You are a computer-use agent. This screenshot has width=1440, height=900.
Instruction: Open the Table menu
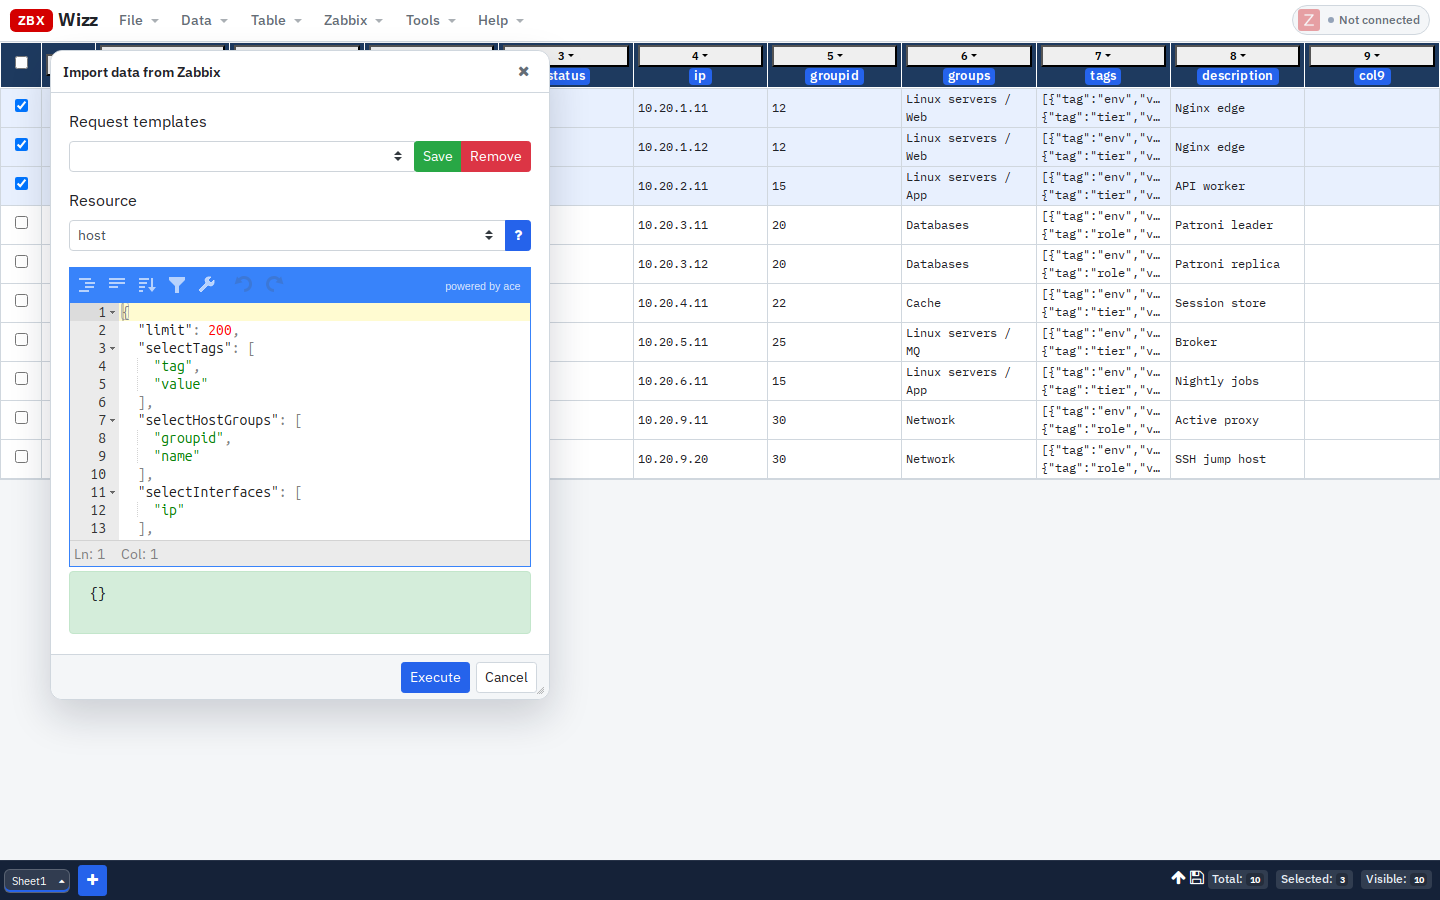(x=276, y=20)
